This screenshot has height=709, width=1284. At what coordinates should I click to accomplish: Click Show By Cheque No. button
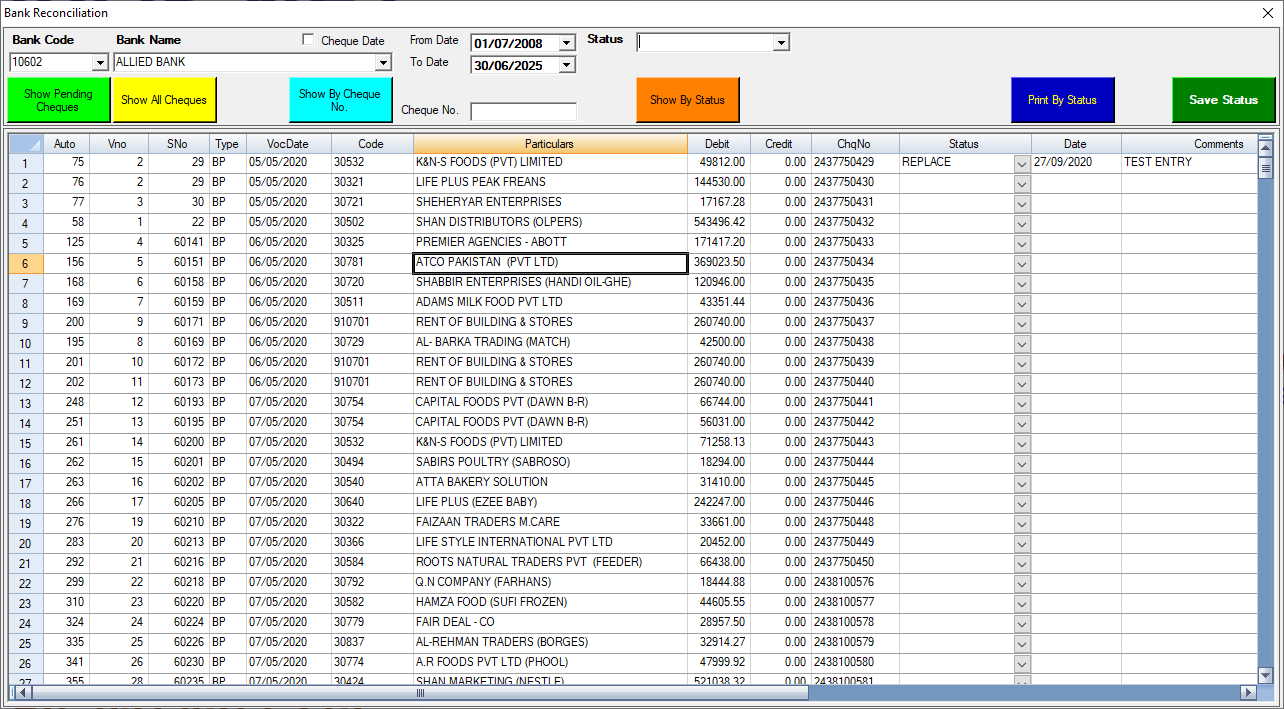click(x=340, y=100)
